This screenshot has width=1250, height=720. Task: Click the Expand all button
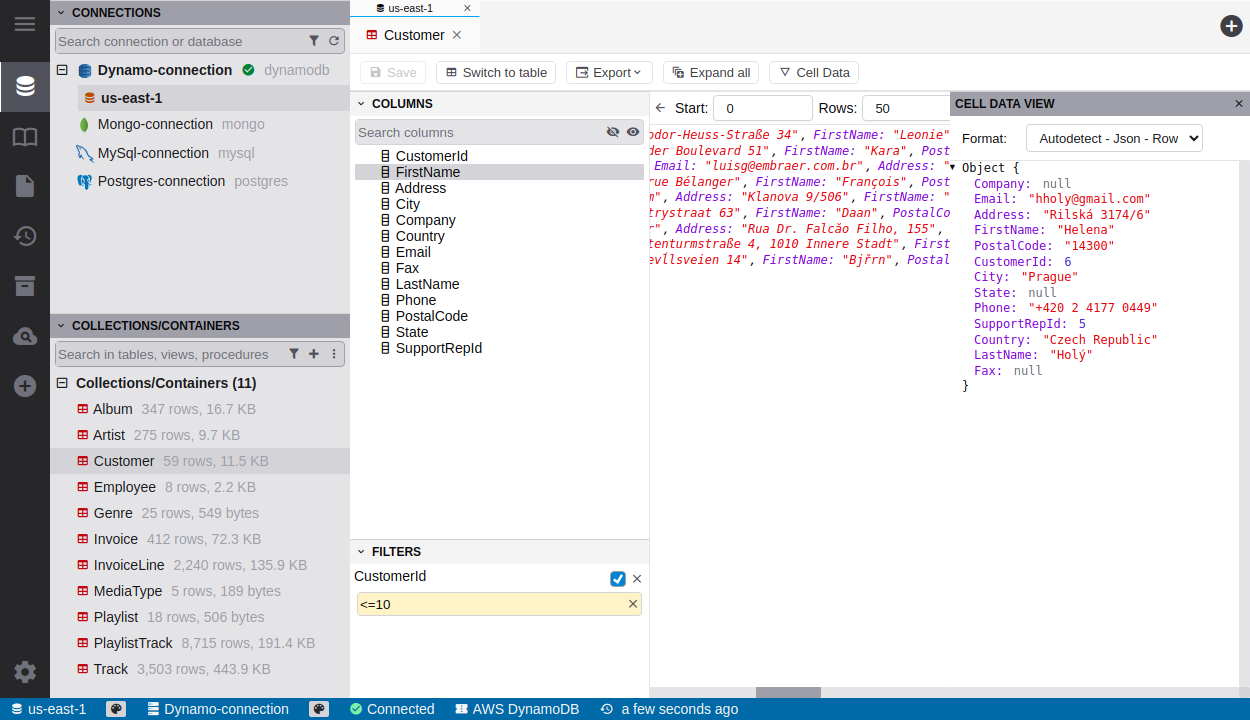tap(711, 73)
